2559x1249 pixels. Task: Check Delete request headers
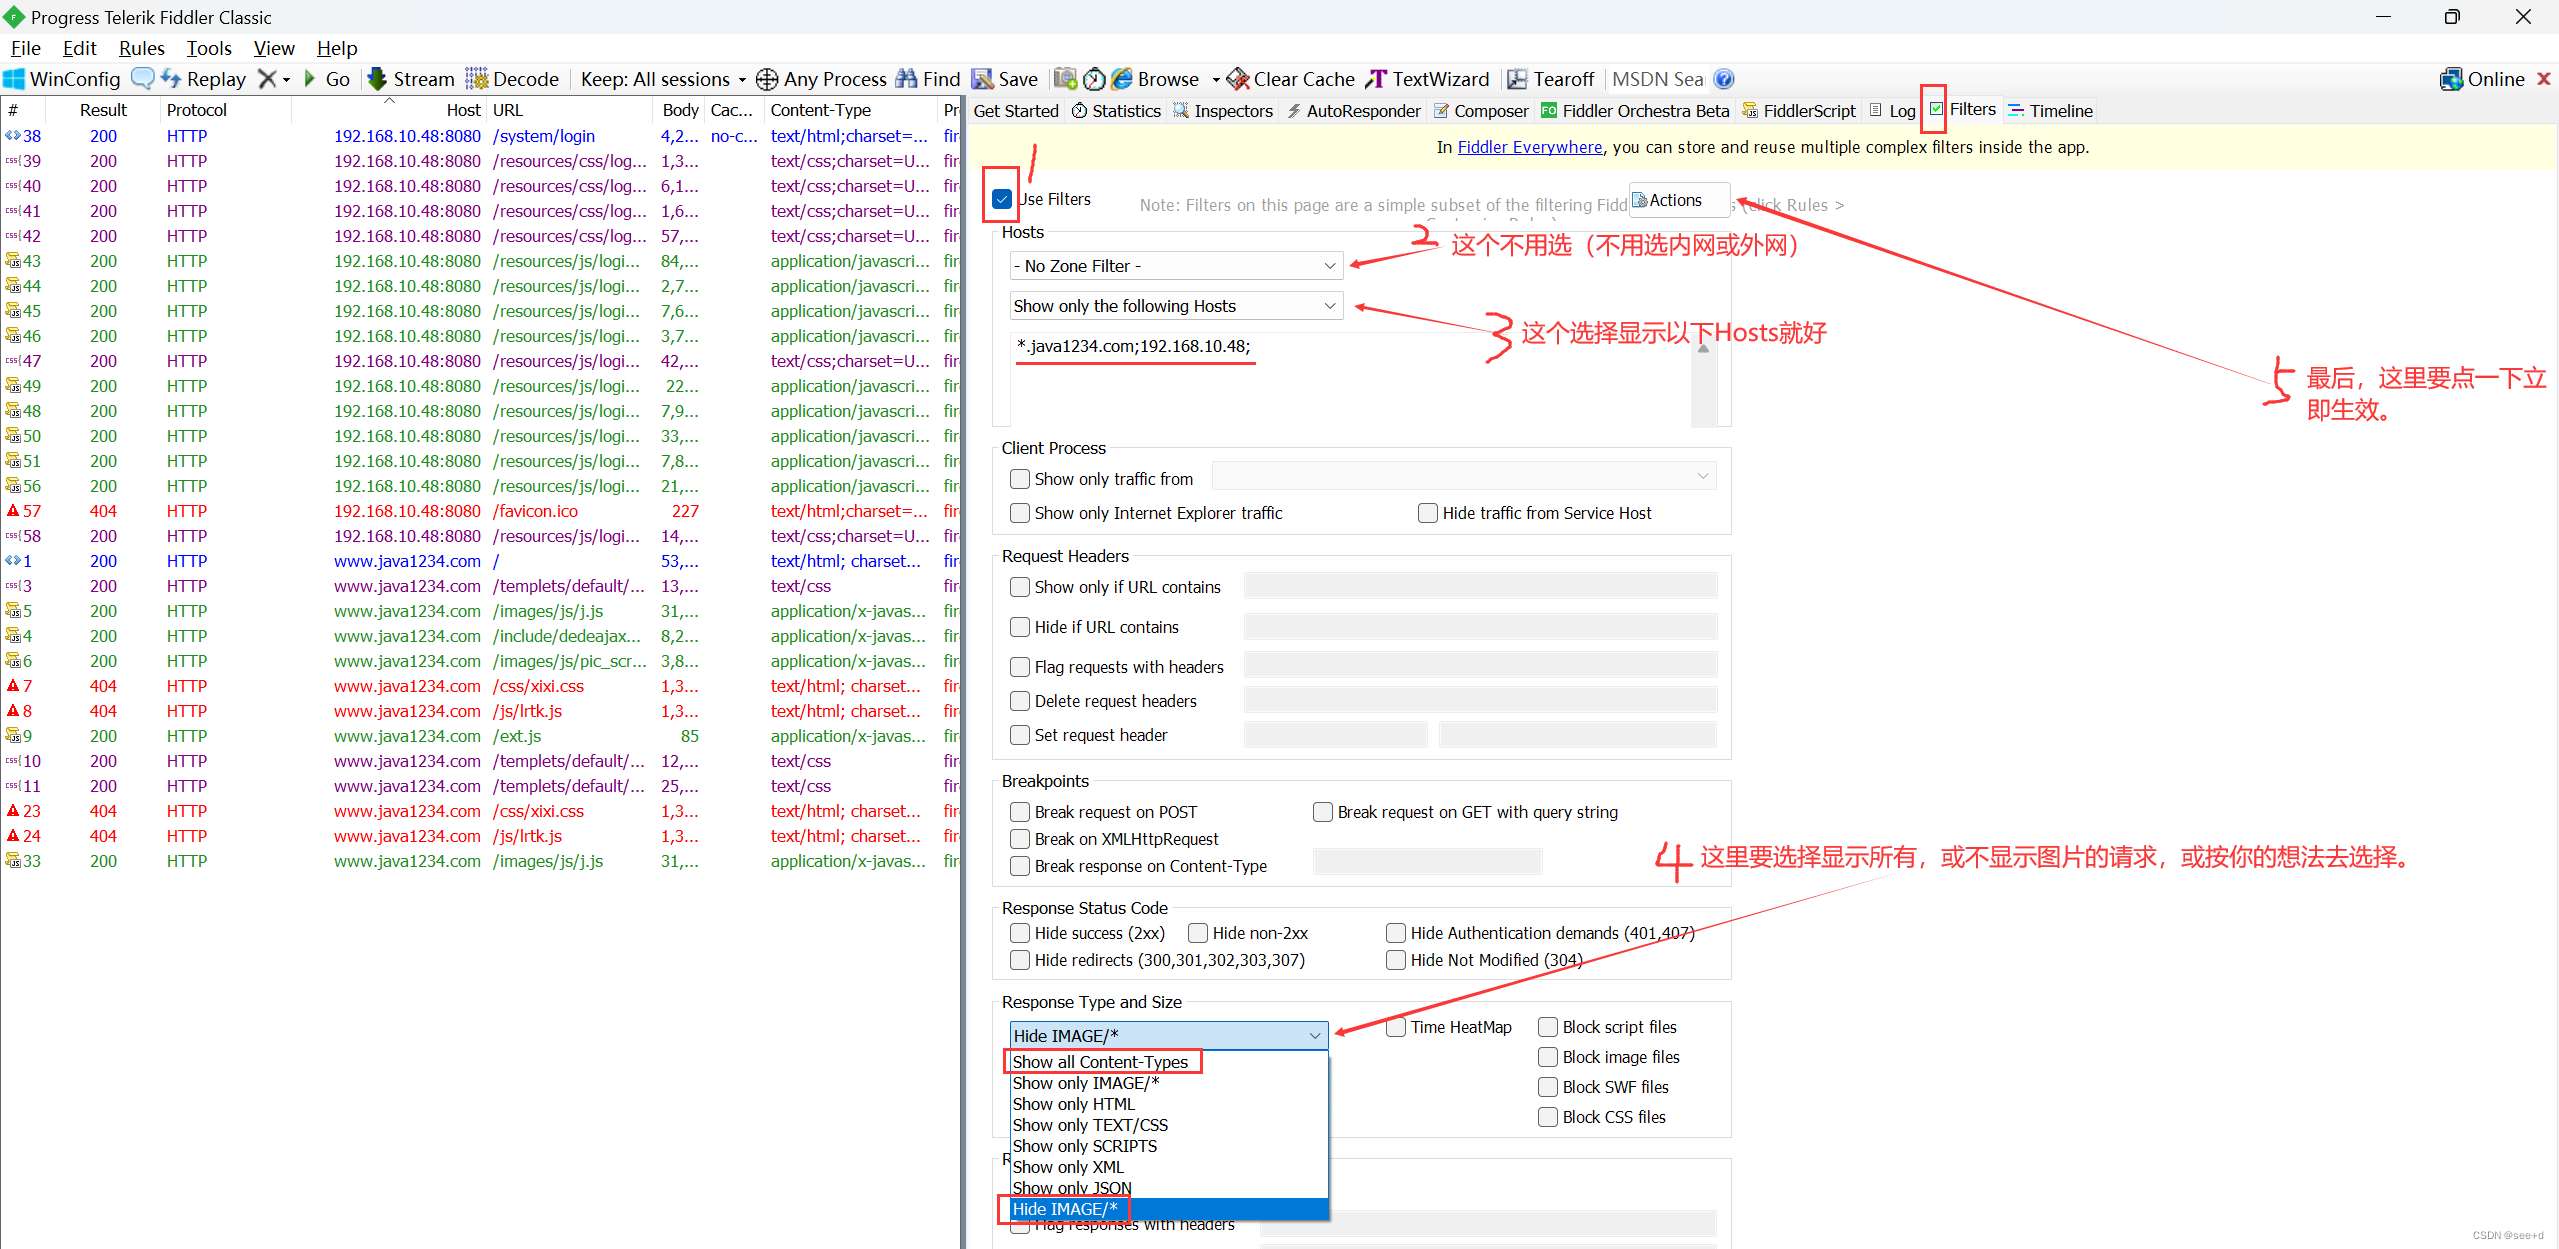pyautogui.click(x=1020, y=701)
